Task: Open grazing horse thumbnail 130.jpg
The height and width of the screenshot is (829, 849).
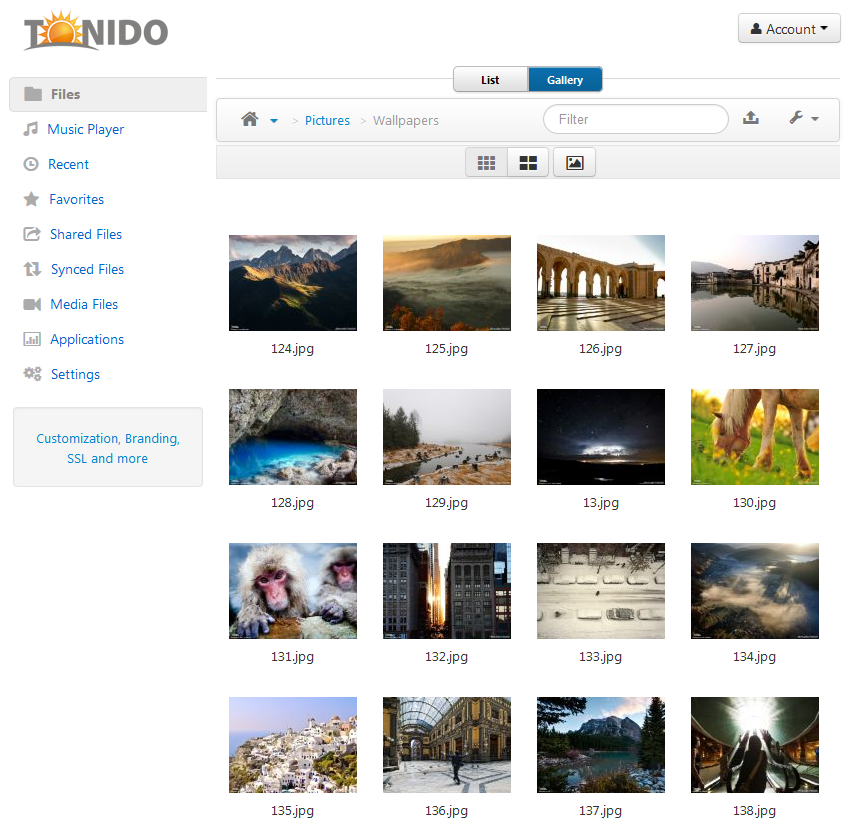Action: 755,437
